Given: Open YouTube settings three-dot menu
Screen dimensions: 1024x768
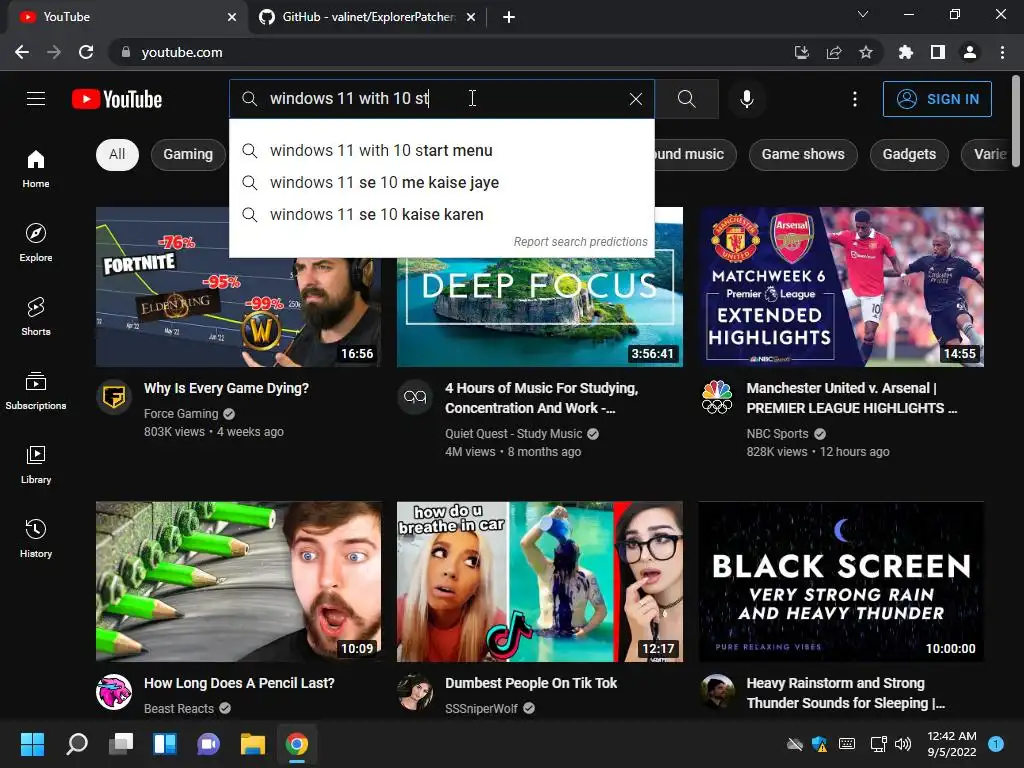Looking at the screenshot, I should [x=855, y=99].
